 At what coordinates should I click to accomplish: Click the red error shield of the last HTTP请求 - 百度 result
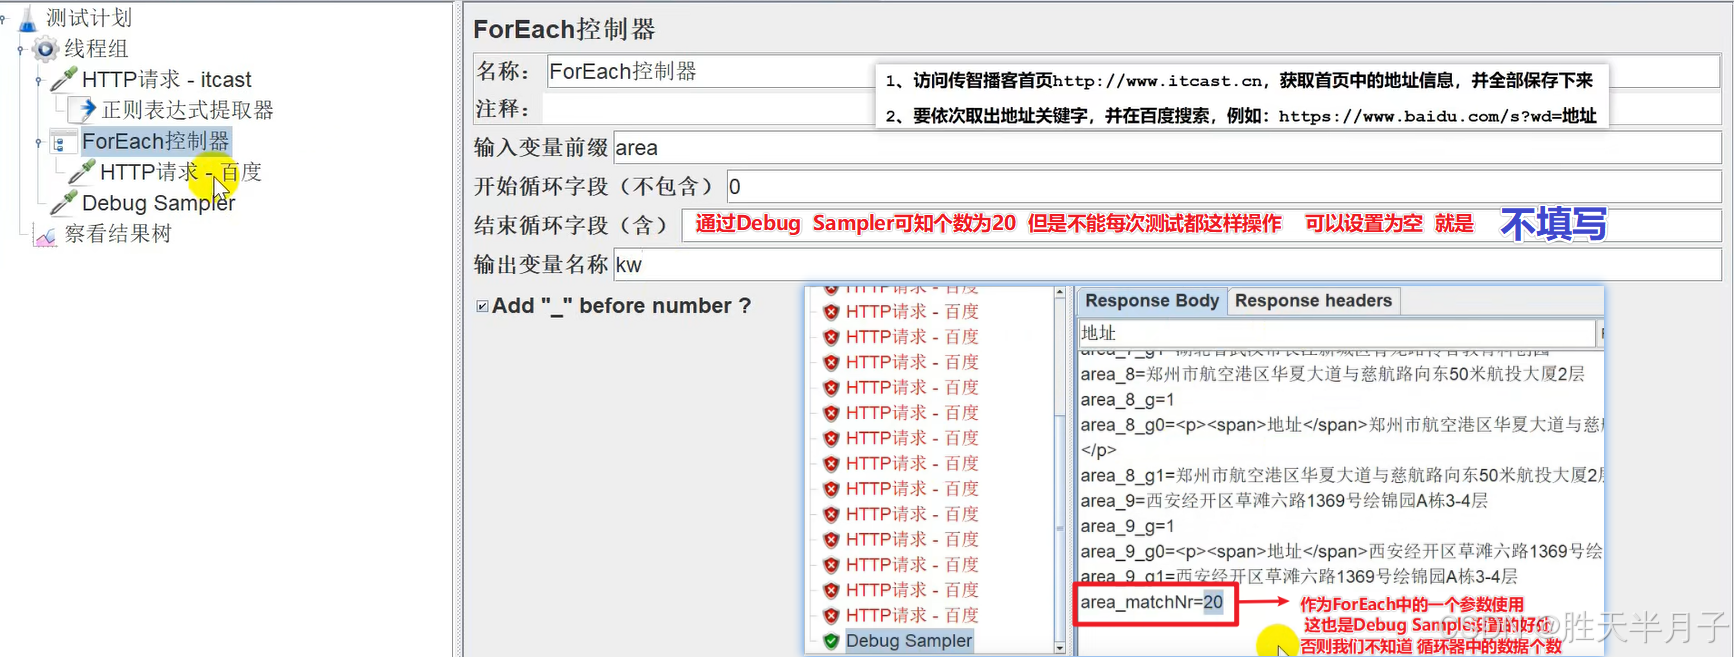click(831, 615)
